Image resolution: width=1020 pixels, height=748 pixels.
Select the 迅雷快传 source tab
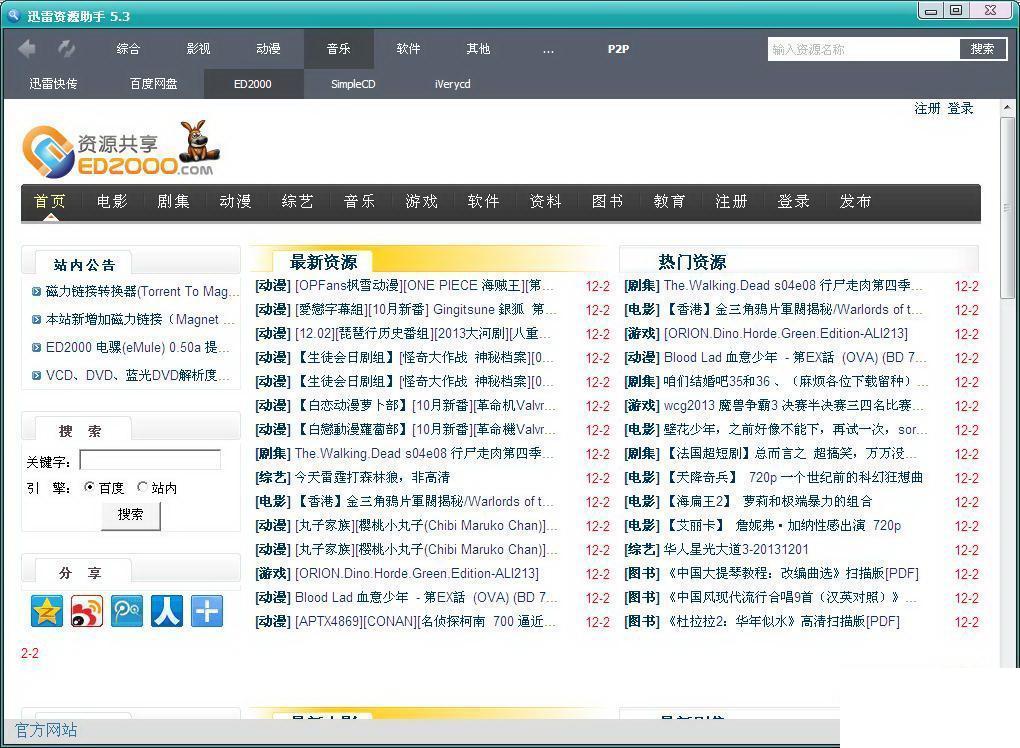pyautogui.click(x=53, y=84)
